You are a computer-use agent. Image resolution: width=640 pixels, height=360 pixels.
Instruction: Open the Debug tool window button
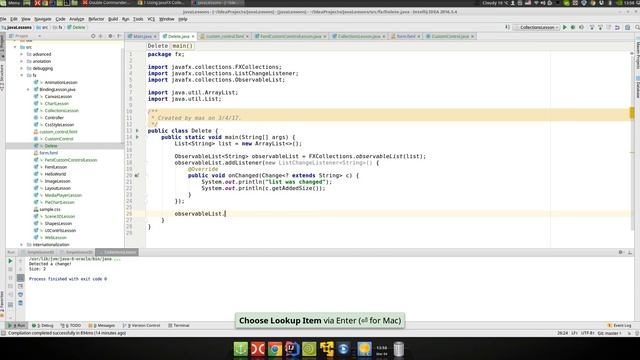[43, 325]
